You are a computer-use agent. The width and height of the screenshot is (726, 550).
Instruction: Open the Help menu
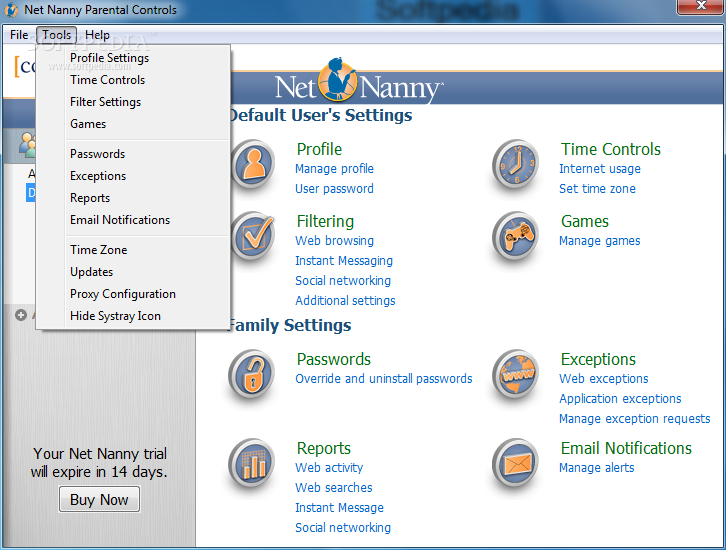(x=97, y=35)
